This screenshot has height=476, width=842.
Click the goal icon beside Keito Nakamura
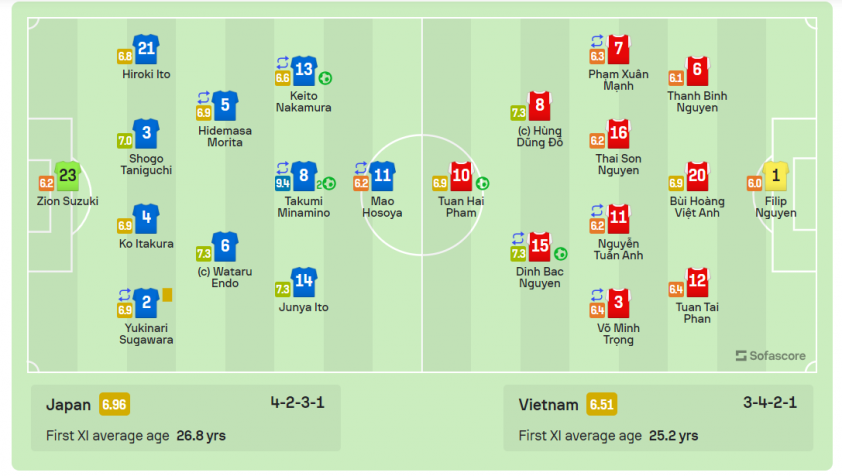point(325,78)
